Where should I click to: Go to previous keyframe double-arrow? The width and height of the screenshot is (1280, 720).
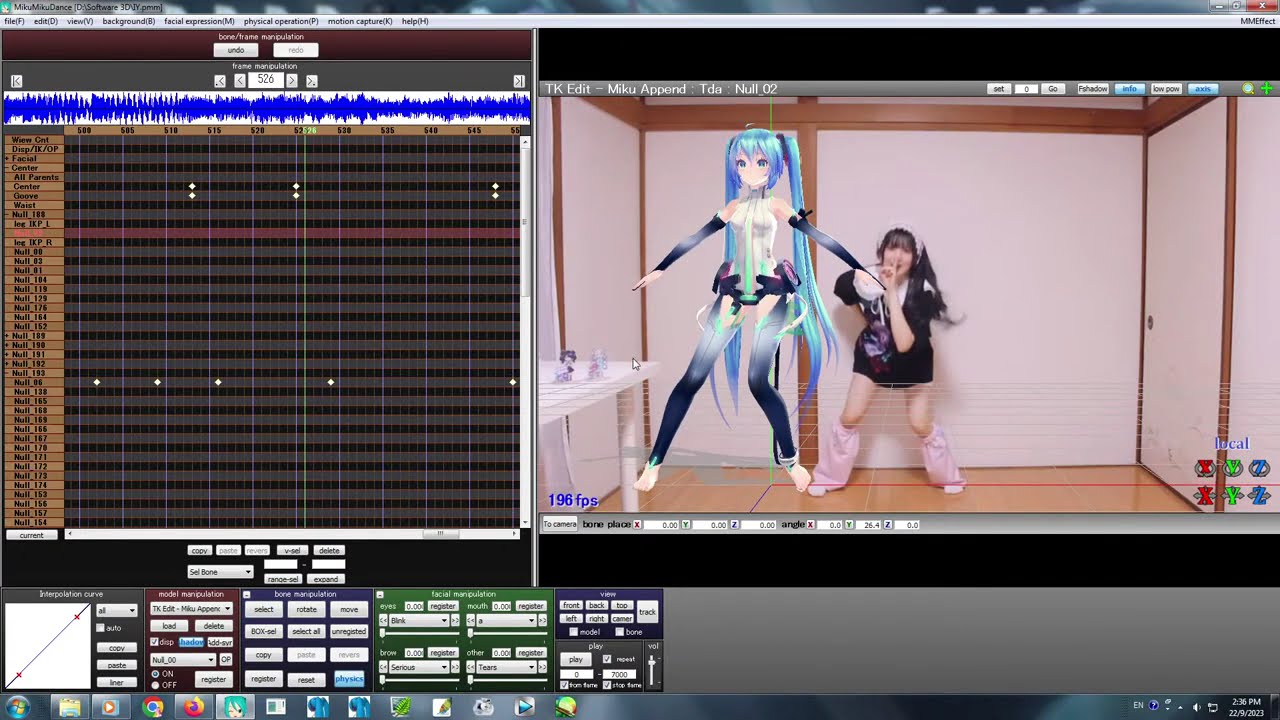[x=220, y=81]
